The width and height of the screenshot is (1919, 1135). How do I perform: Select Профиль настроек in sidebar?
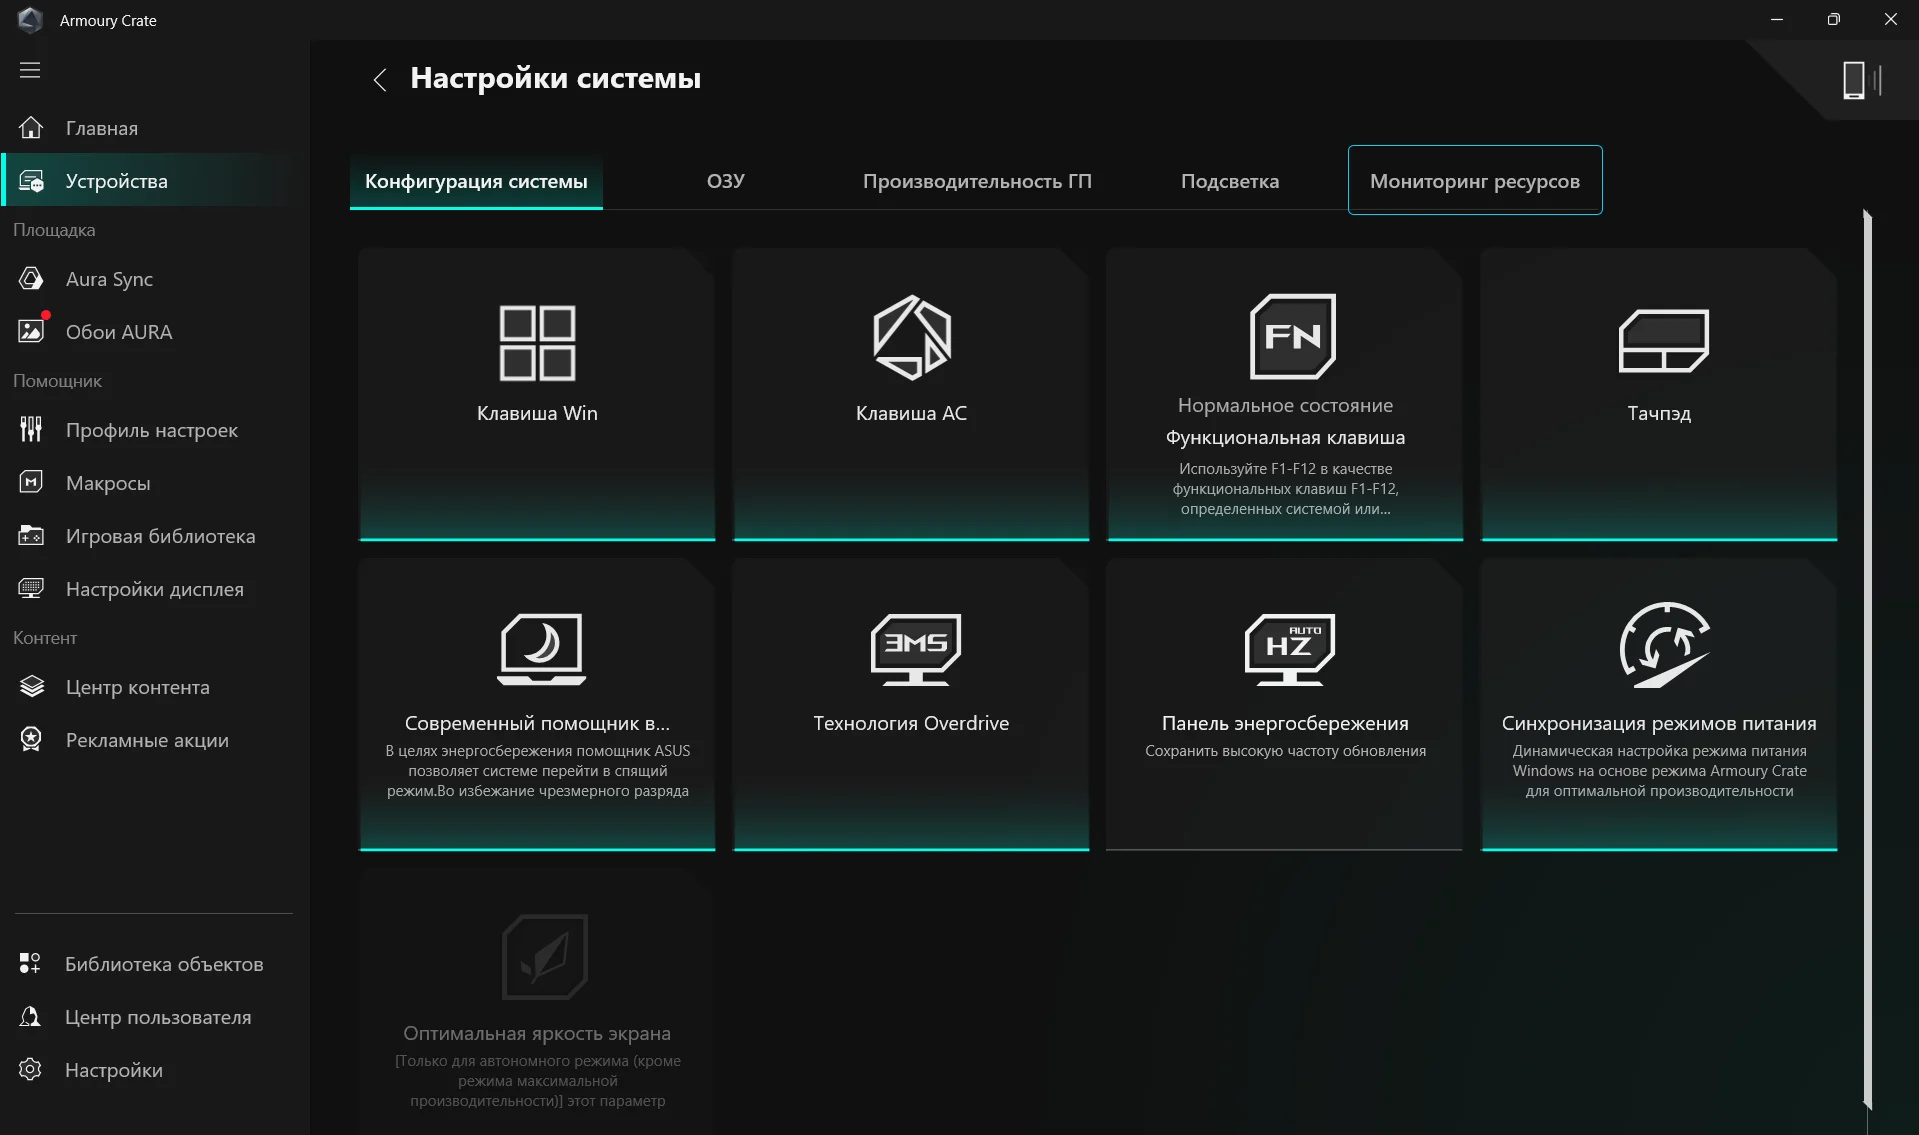tap(151, 430)
